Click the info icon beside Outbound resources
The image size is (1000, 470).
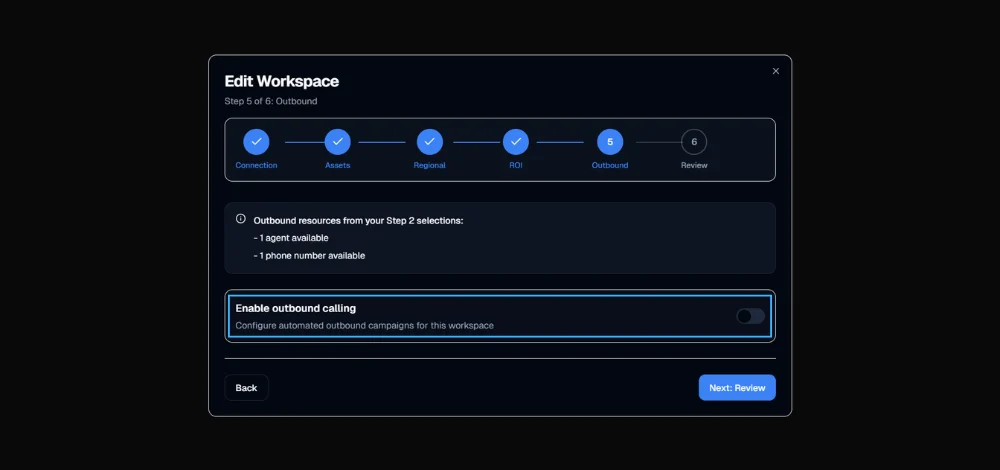point(240,219)
